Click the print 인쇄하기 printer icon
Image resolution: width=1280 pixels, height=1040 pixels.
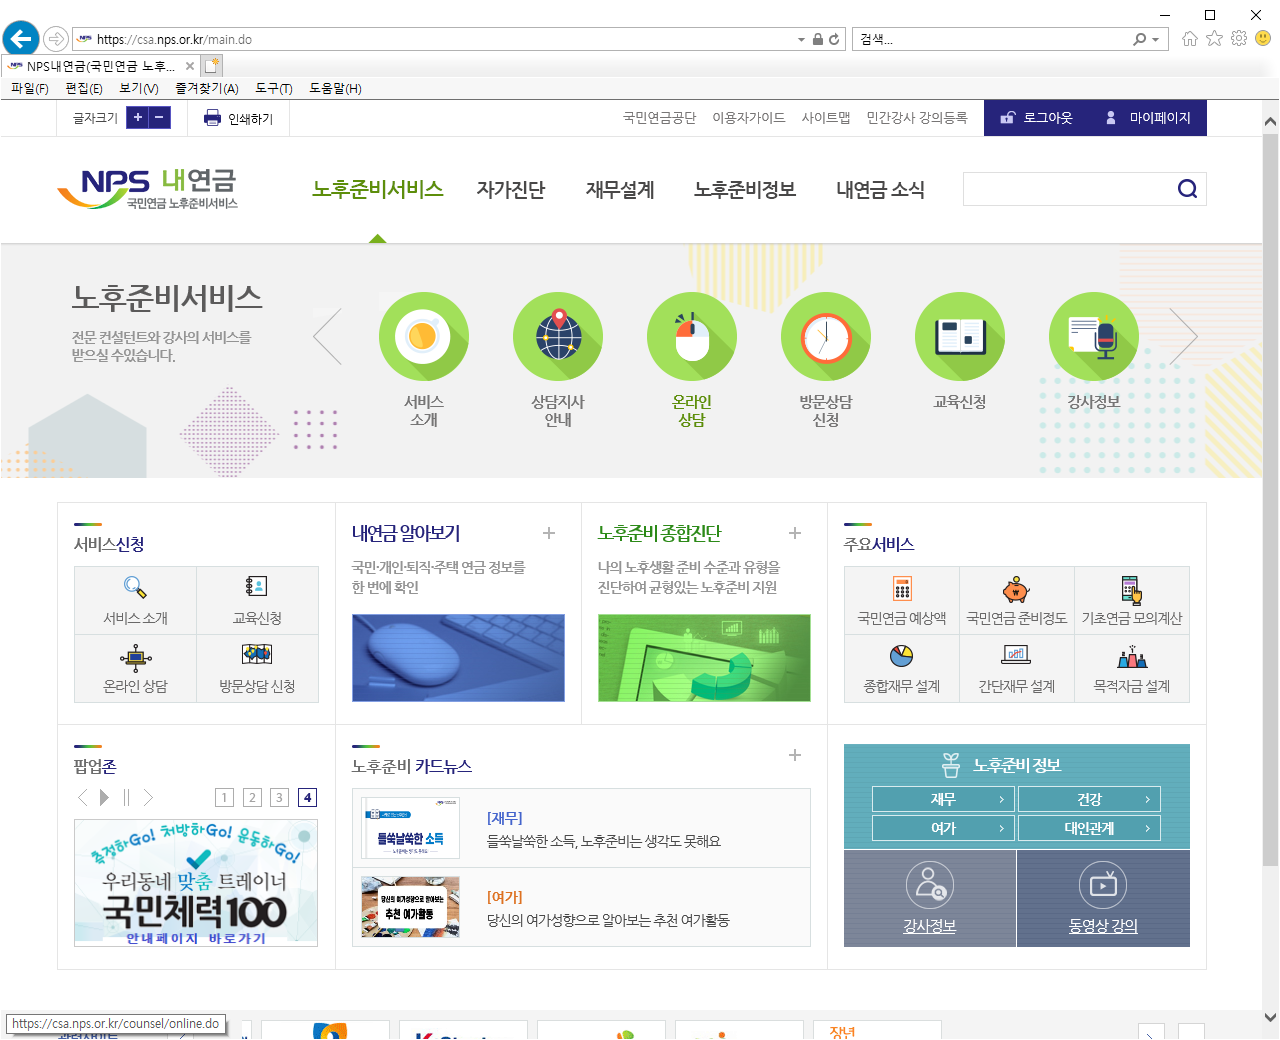[x=212, y=118]
